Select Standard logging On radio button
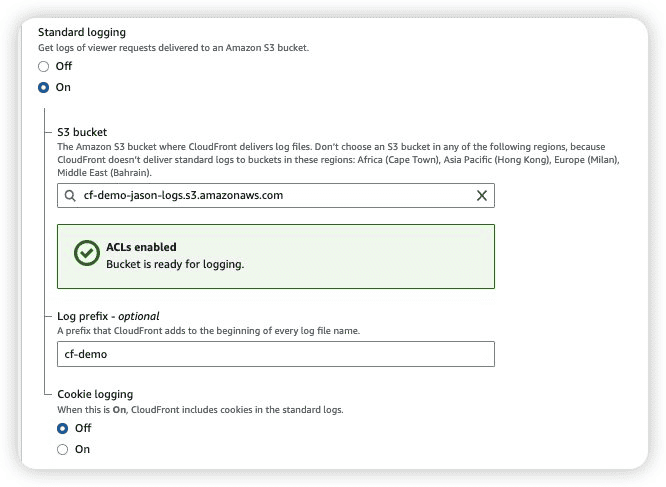Screen dimensions: 666x487 pos(43,87)
